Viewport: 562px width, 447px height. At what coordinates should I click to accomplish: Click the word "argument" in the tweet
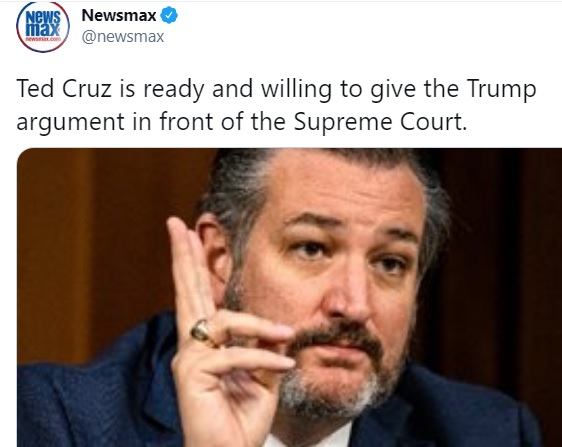70,123
